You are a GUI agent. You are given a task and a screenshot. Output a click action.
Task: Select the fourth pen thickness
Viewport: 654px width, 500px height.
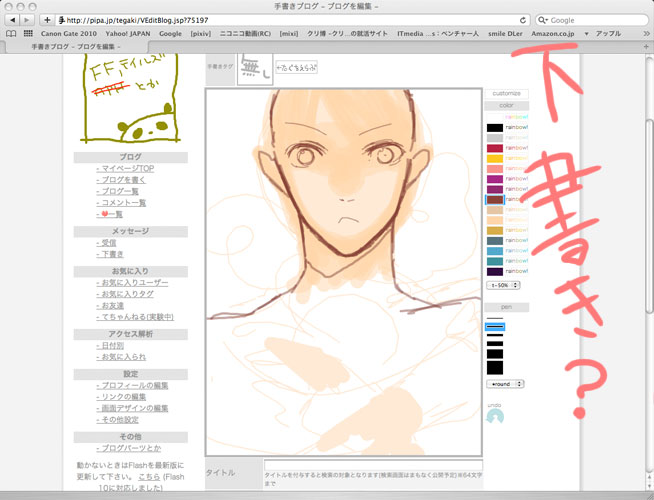[x=495, y=344]
